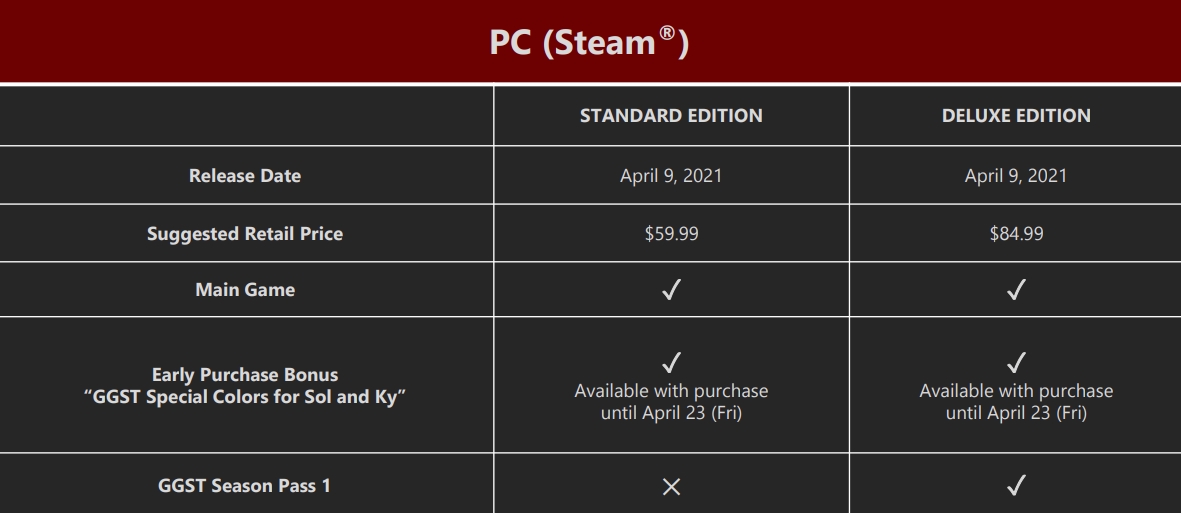
Task: Select the PC (Steam®) header title
Action: (589, 41)
